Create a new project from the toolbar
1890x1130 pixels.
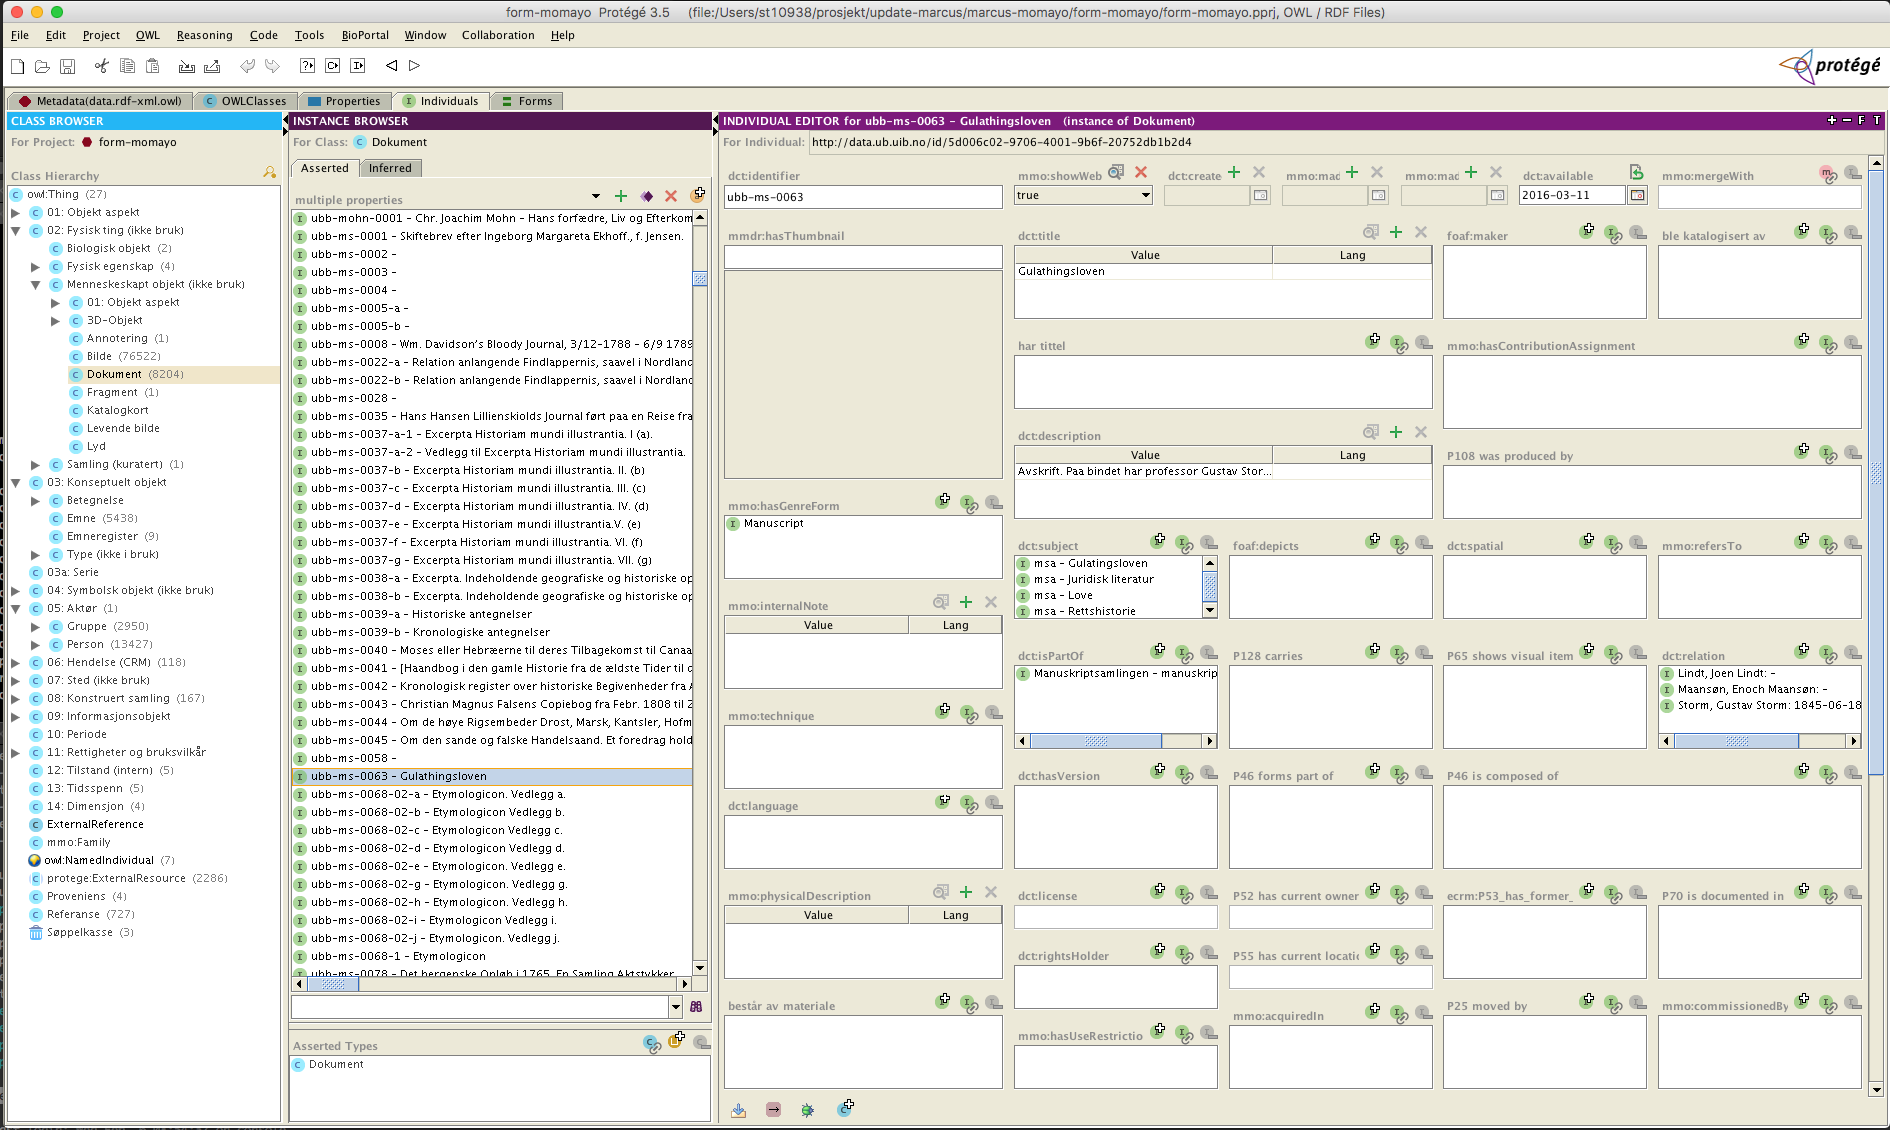click(18, 66)
